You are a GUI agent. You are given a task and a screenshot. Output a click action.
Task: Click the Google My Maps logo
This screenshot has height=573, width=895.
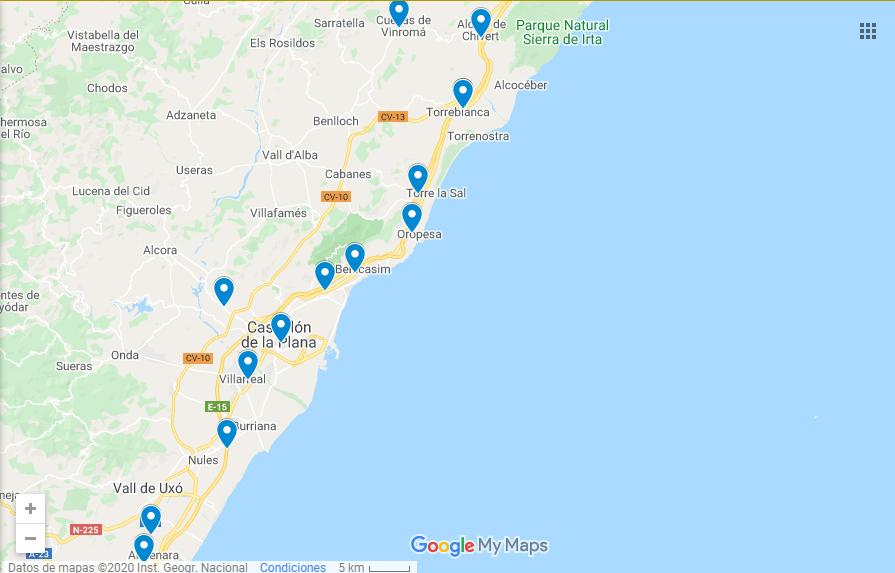[x=479, y=546]
